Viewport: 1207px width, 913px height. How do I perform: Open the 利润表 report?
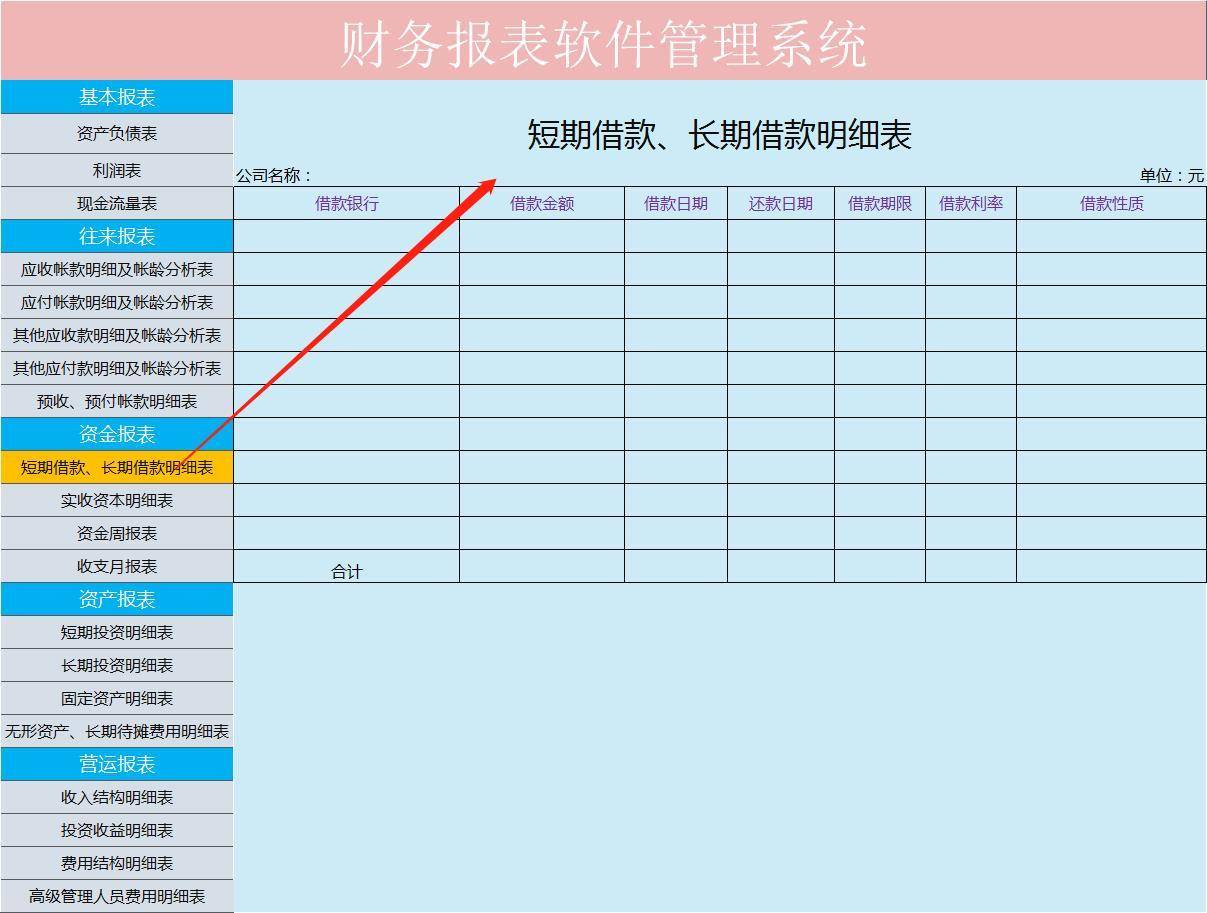tap(117, 170)
